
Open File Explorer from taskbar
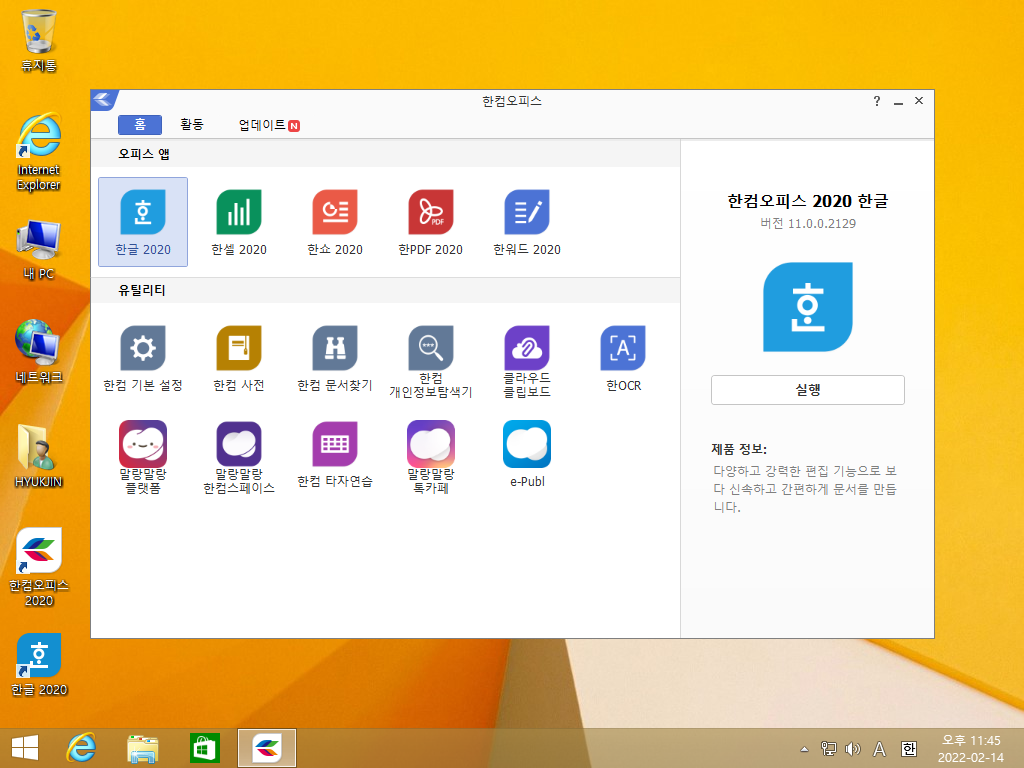[x=142, y=748]
